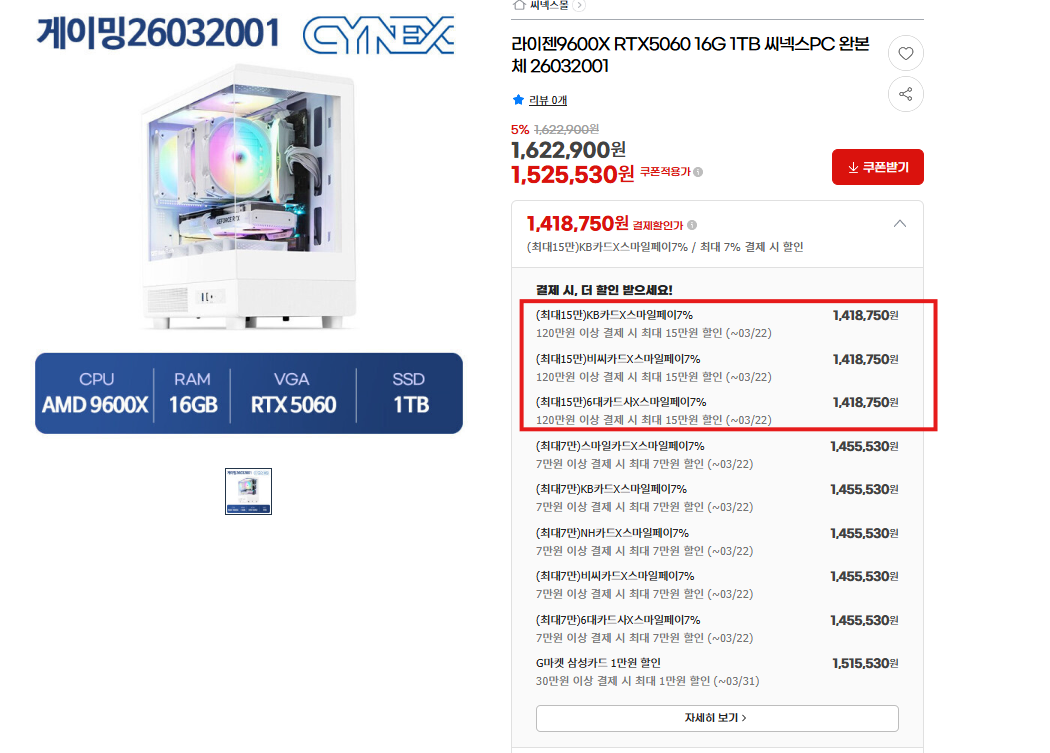Click breadcrumb arrow next to 씨넥스몰
1050x753 pixels.
pos(580,5)
